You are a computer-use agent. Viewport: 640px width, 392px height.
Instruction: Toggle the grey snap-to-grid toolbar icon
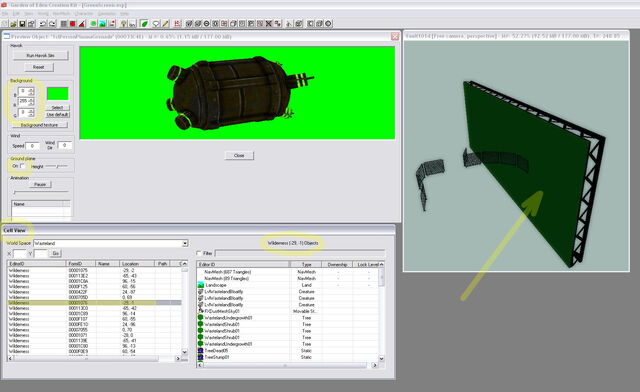[63, 24]
